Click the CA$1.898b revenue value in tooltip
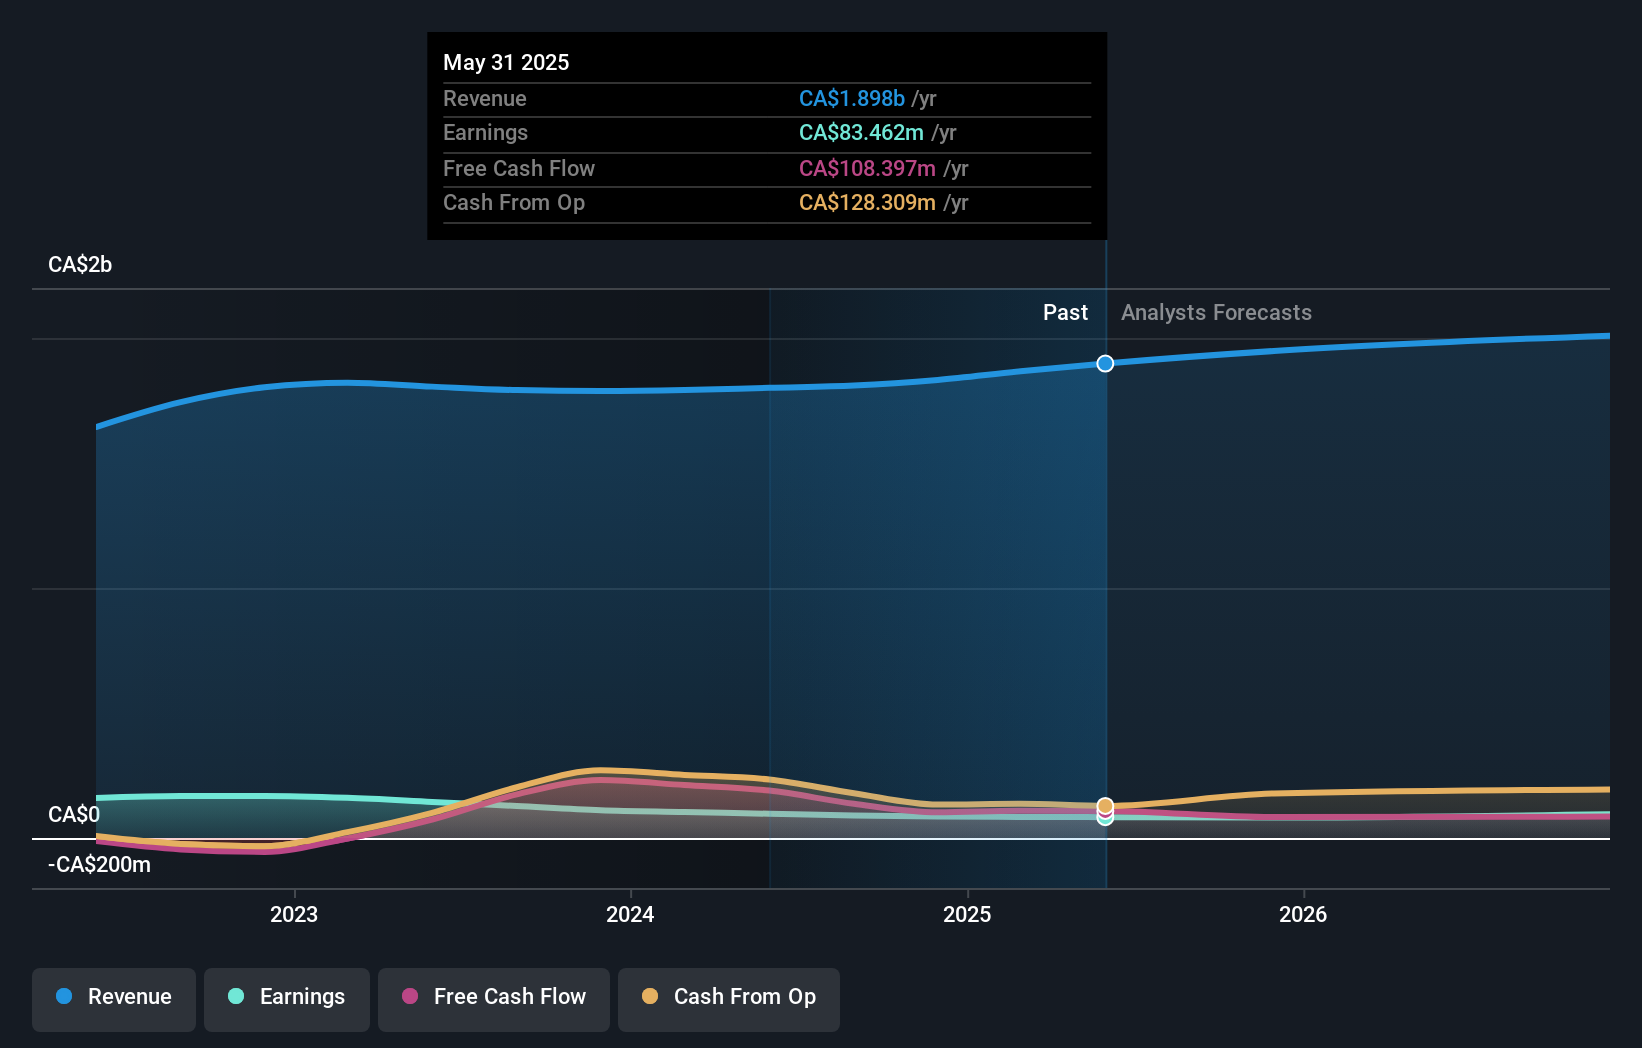This screenshot has height=1048, width=1642. (852, 98)
